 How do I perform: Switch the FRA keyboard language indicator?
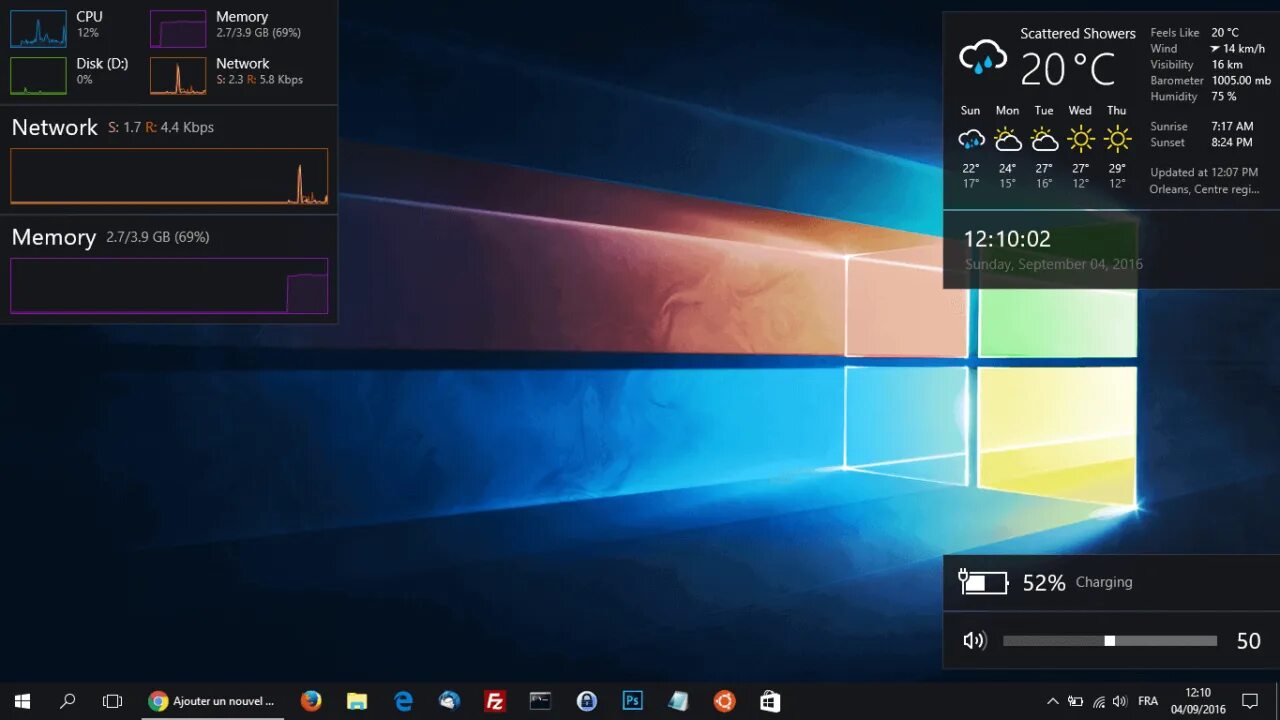(x=1148, y=701)
